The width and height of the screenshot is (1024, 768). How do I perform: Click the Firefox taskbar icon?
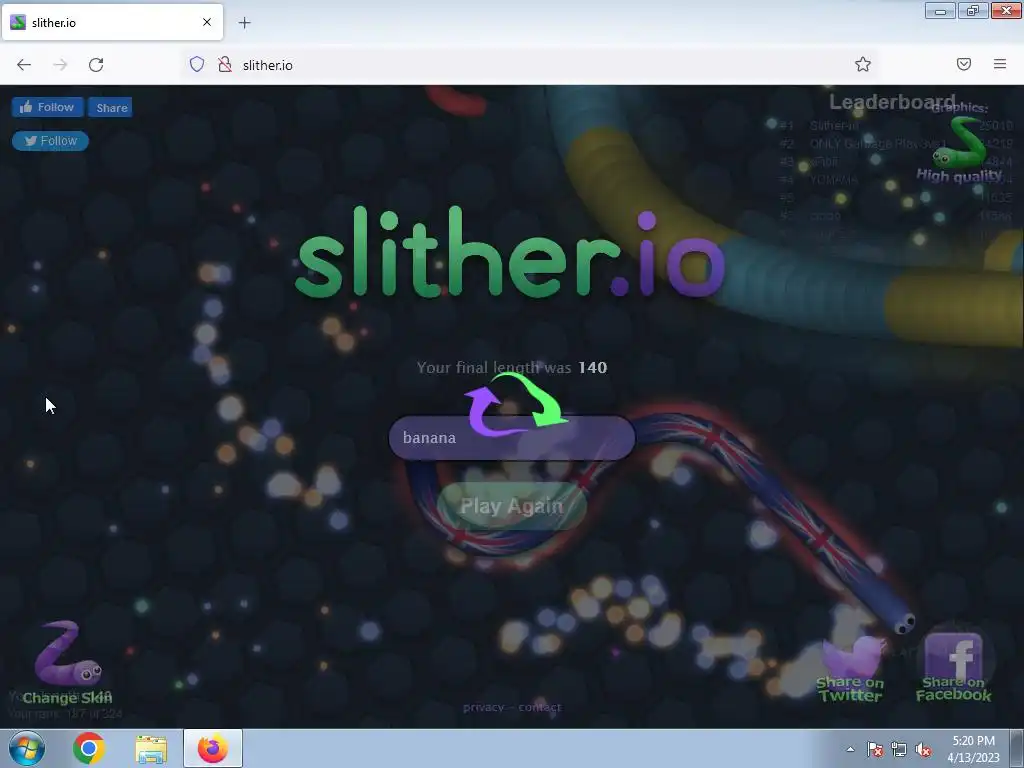click(213, 748)
